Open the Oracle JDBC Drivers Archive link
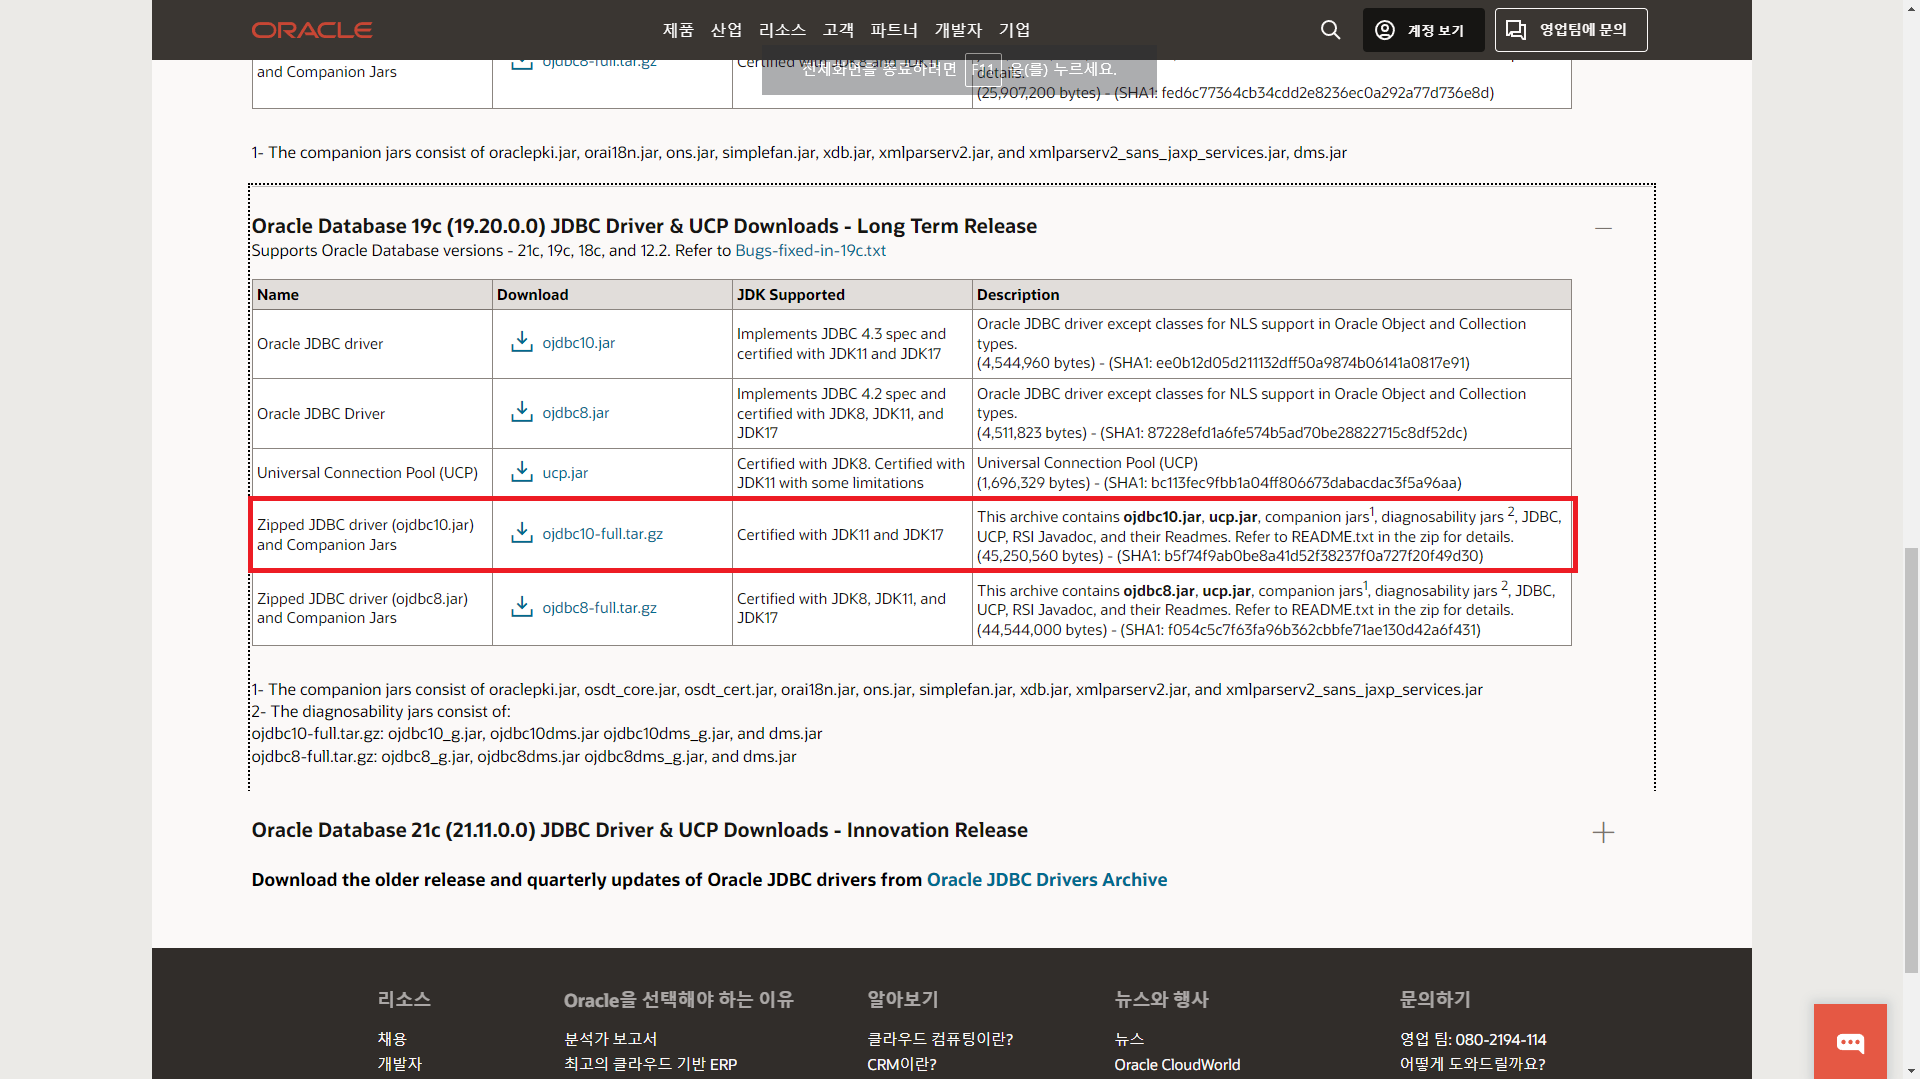The image size is (1920, 1079). click(x=1047, y=879)
